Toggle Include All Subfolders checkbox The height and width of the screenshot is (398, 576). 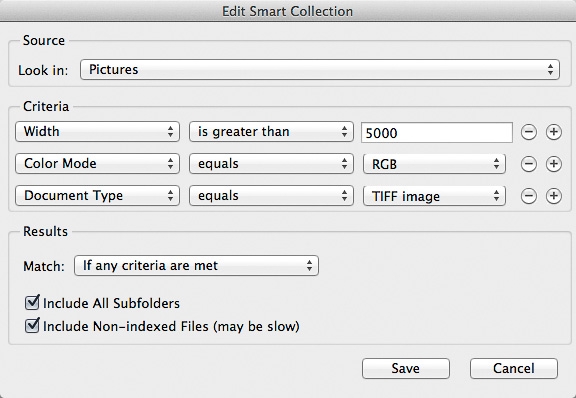click(32, 302)
